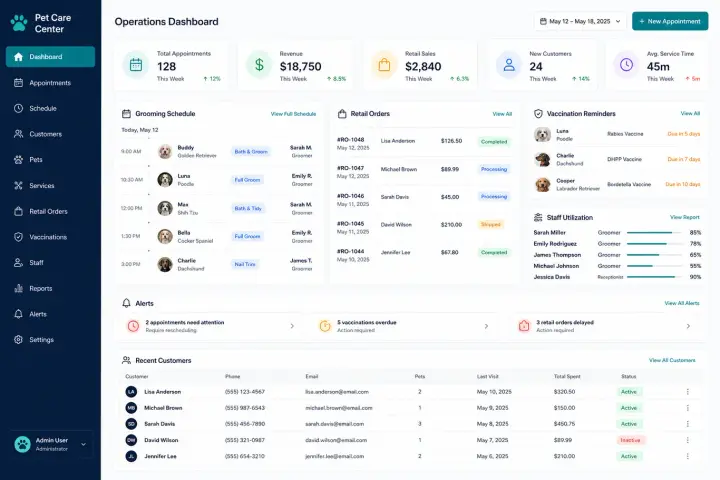This screenshot has height=480, width=720.
Task: Click Due in 5 days for Luna
Action: coord(684,134)
